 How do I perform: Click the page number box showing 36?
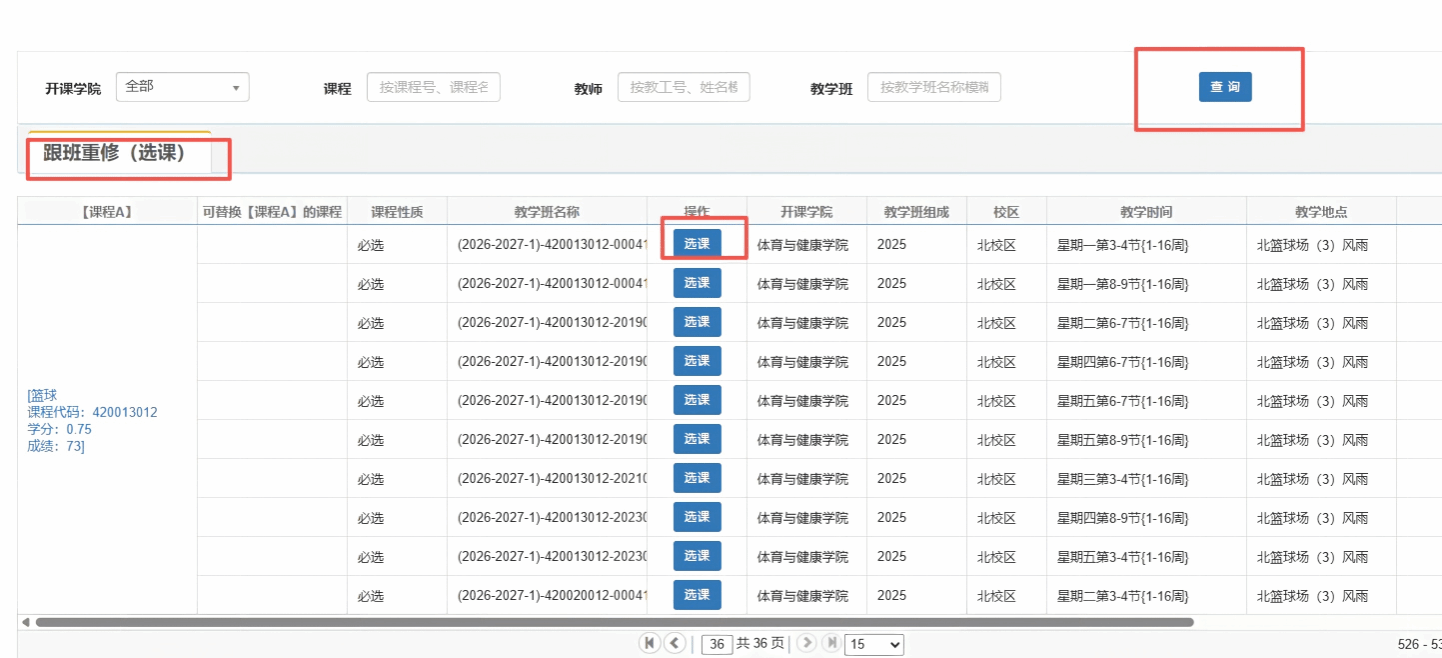coord(717,645)
